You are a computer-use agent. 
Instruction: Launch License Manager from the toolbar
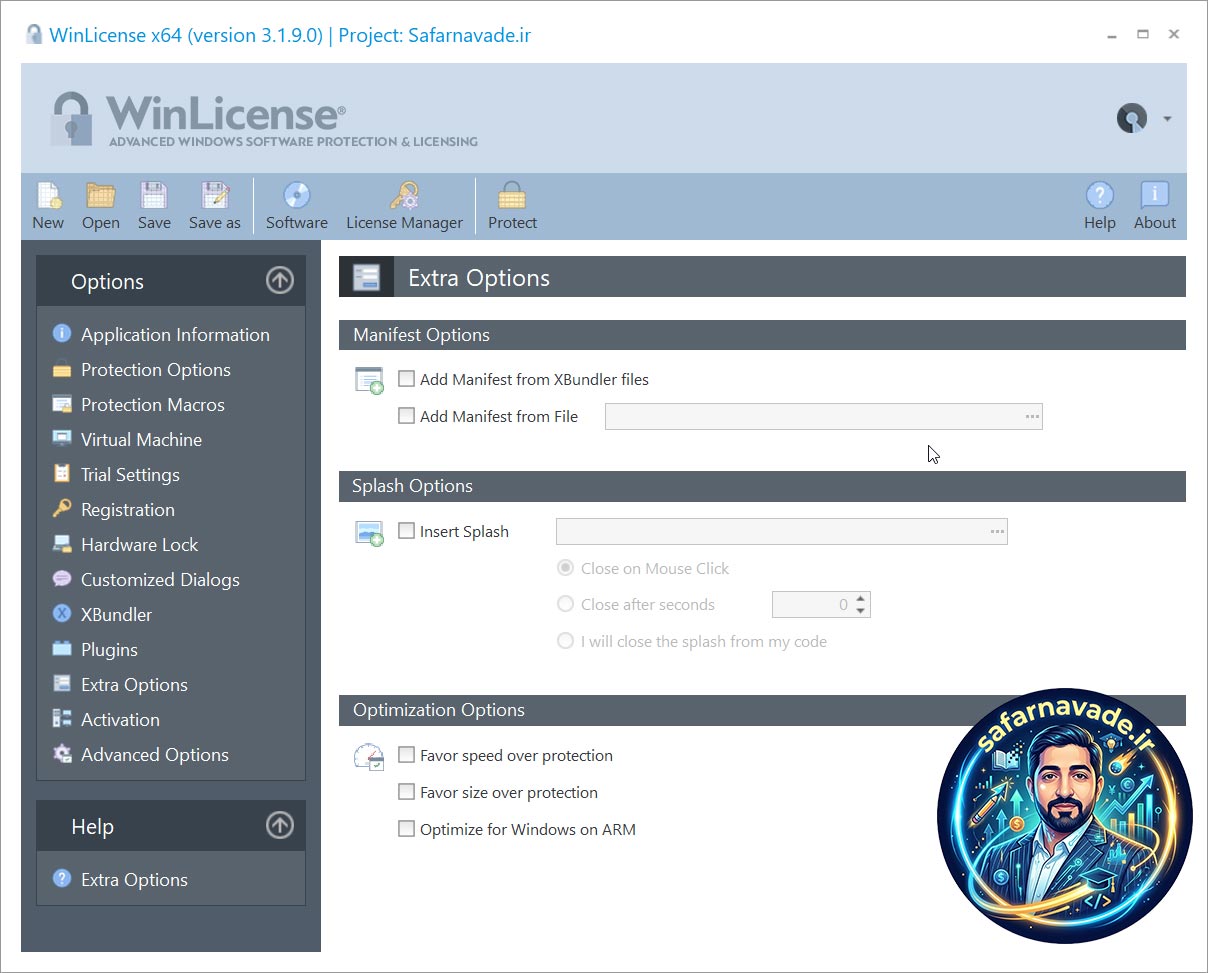click(405, 195)
